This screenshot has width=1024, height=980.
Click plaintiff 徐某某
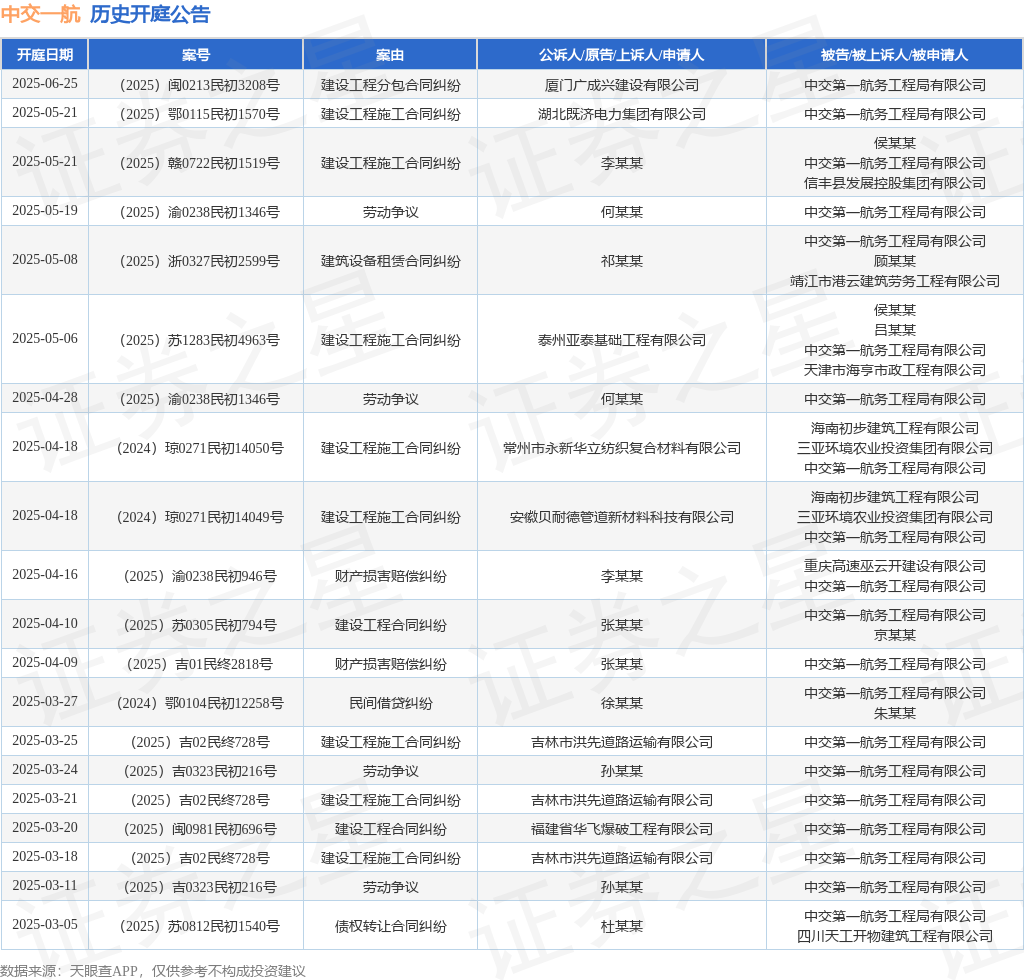pyautogui.click(x=622, y=703)
